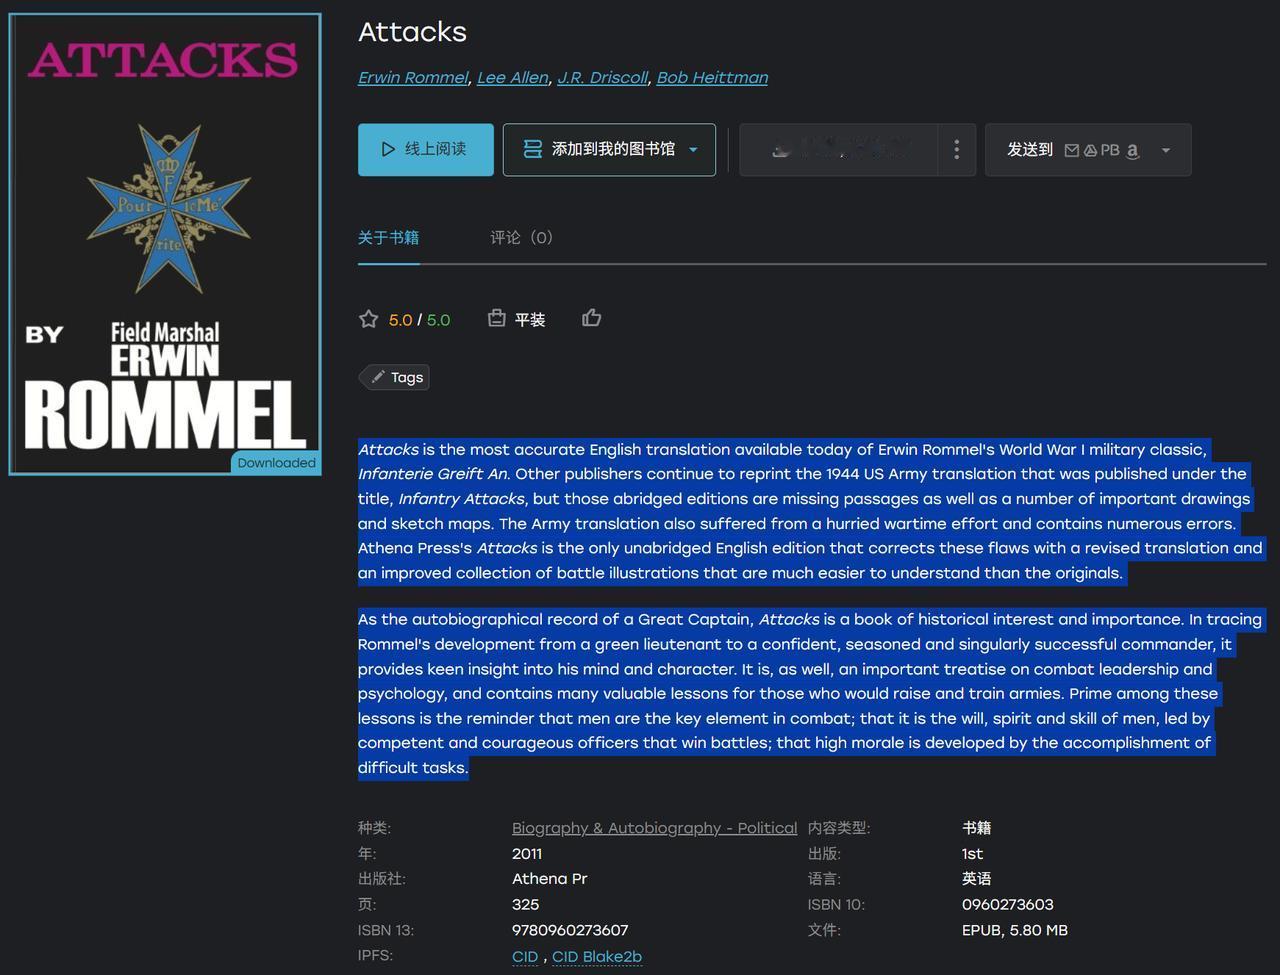Viewport: 1280px width, 975px height.
Task: Click the Attacks book cover thumbnail
Action: pos(165,244)
